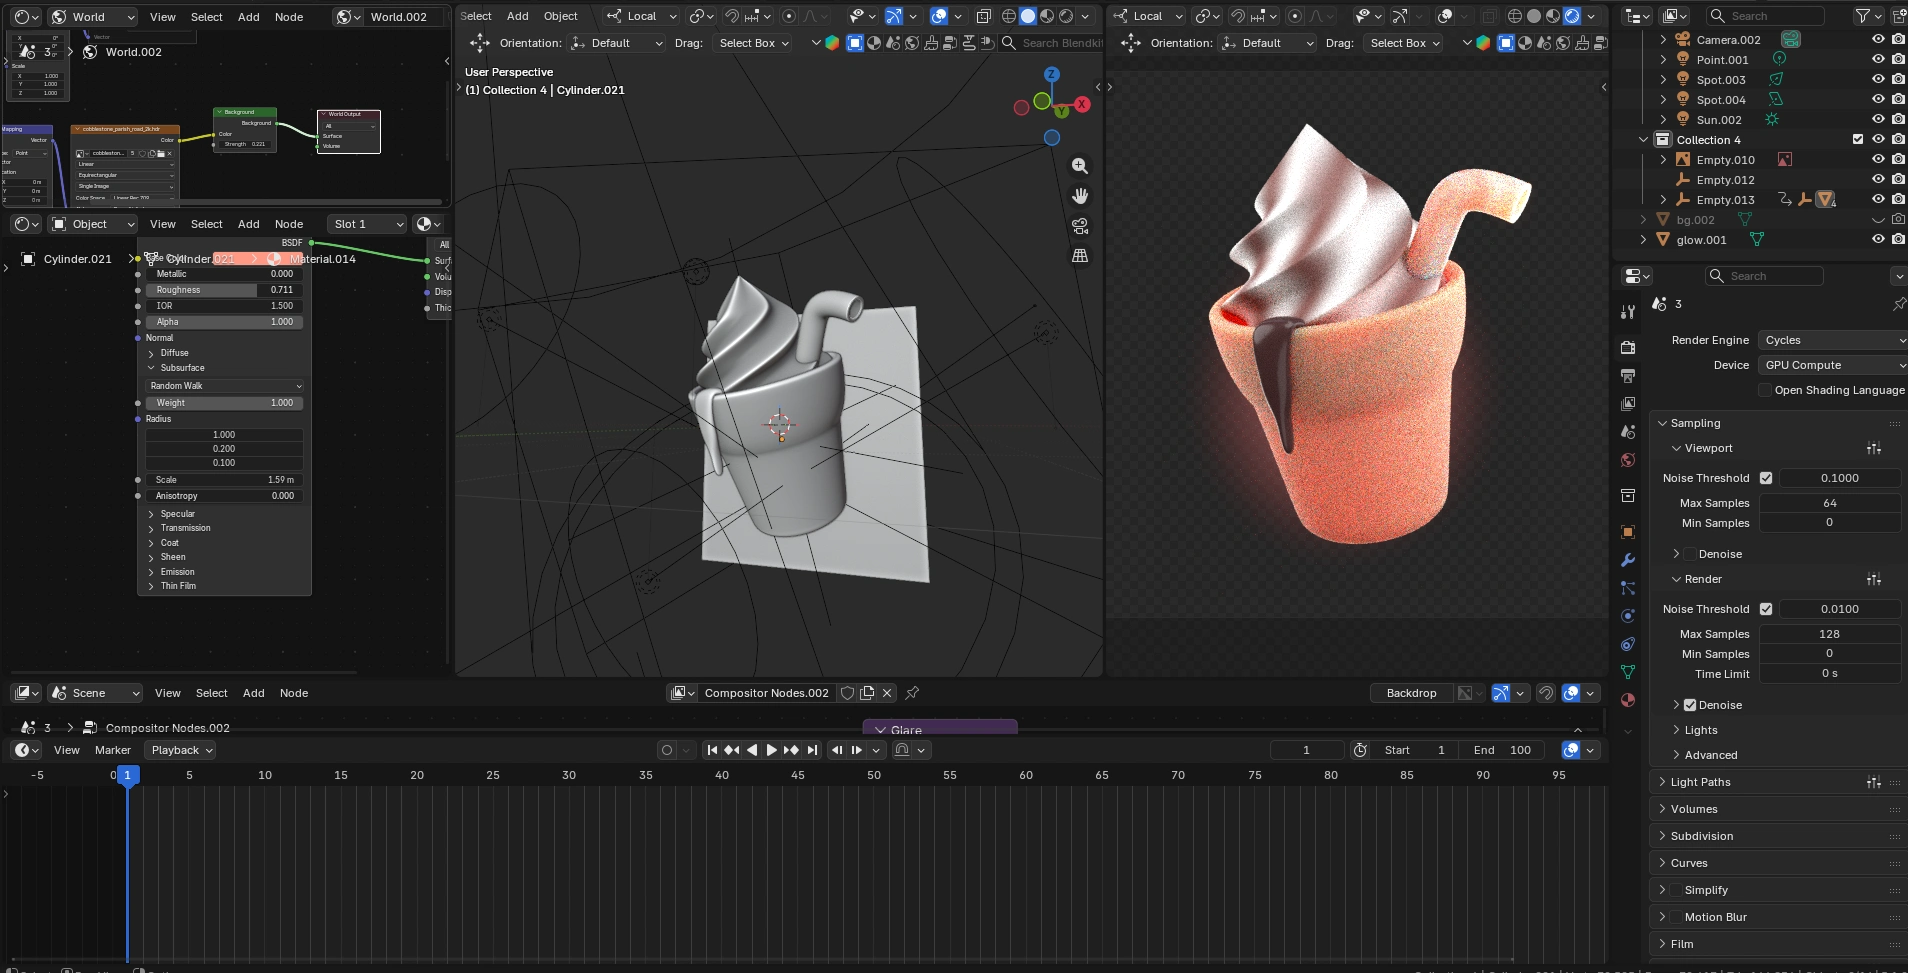Screen dimensions: 1908x973
Task: Jump to the timeline start frame
Action: click(x=712, y=750)
